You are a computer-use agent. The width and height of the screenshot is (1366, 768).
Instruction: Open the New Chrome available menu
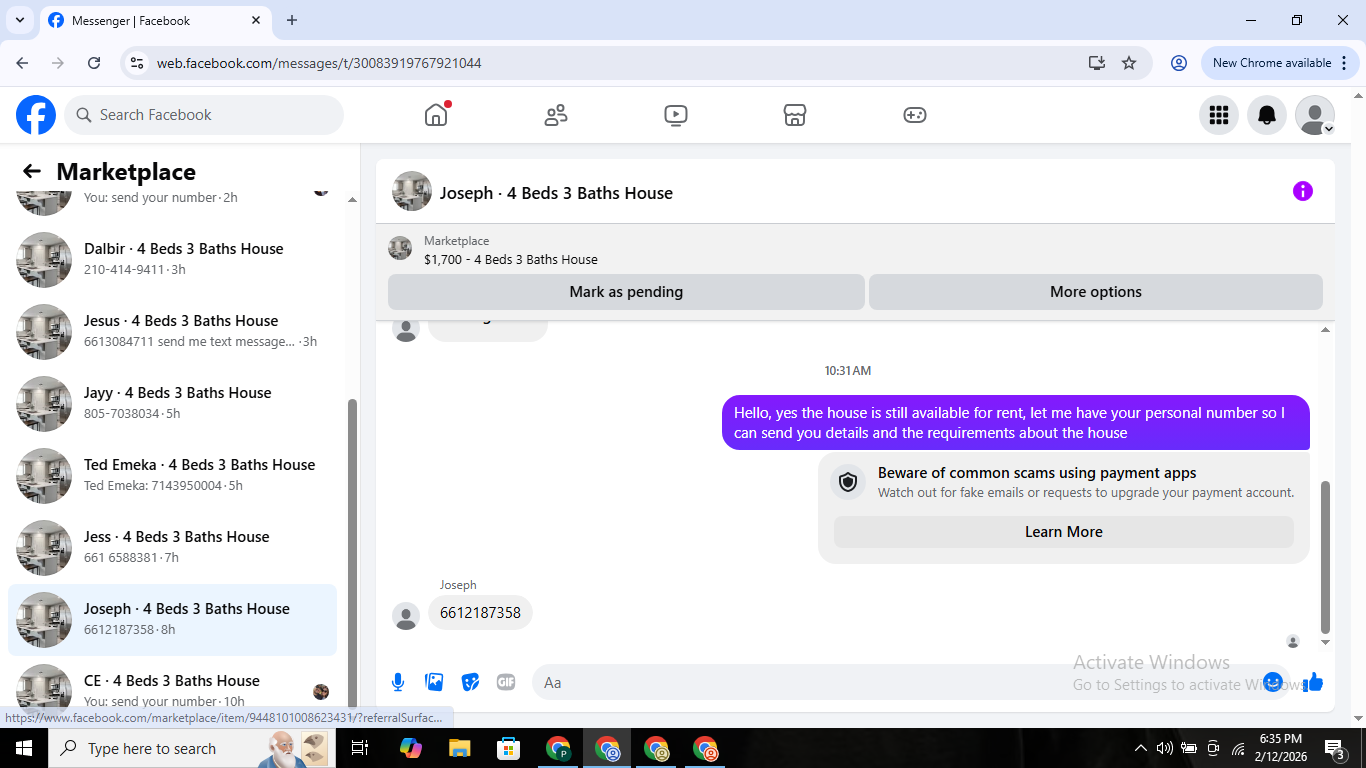(x=1281, y=63)
